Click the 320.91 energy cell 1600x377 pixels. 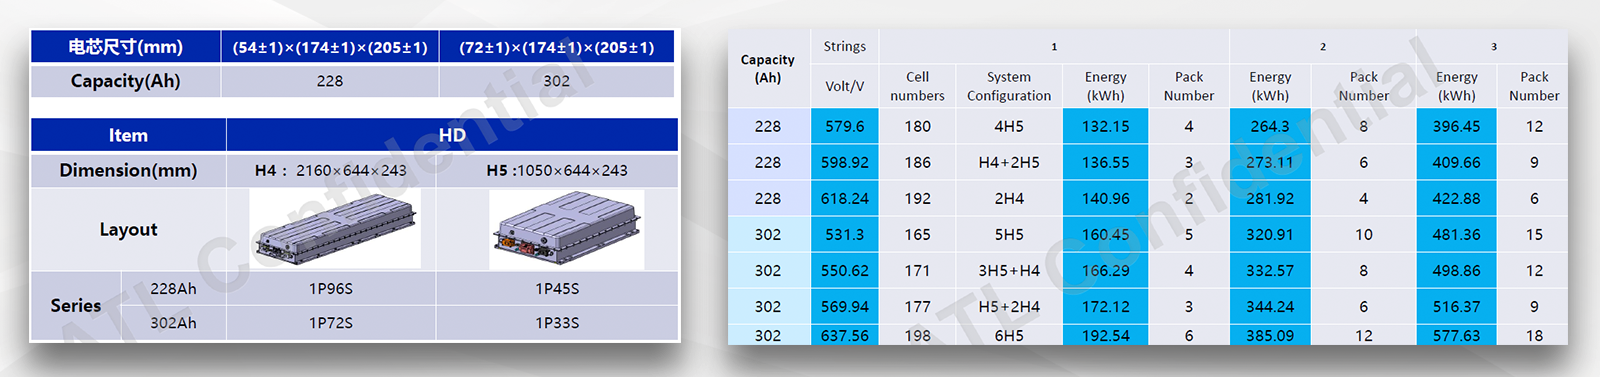(1270, 234)
